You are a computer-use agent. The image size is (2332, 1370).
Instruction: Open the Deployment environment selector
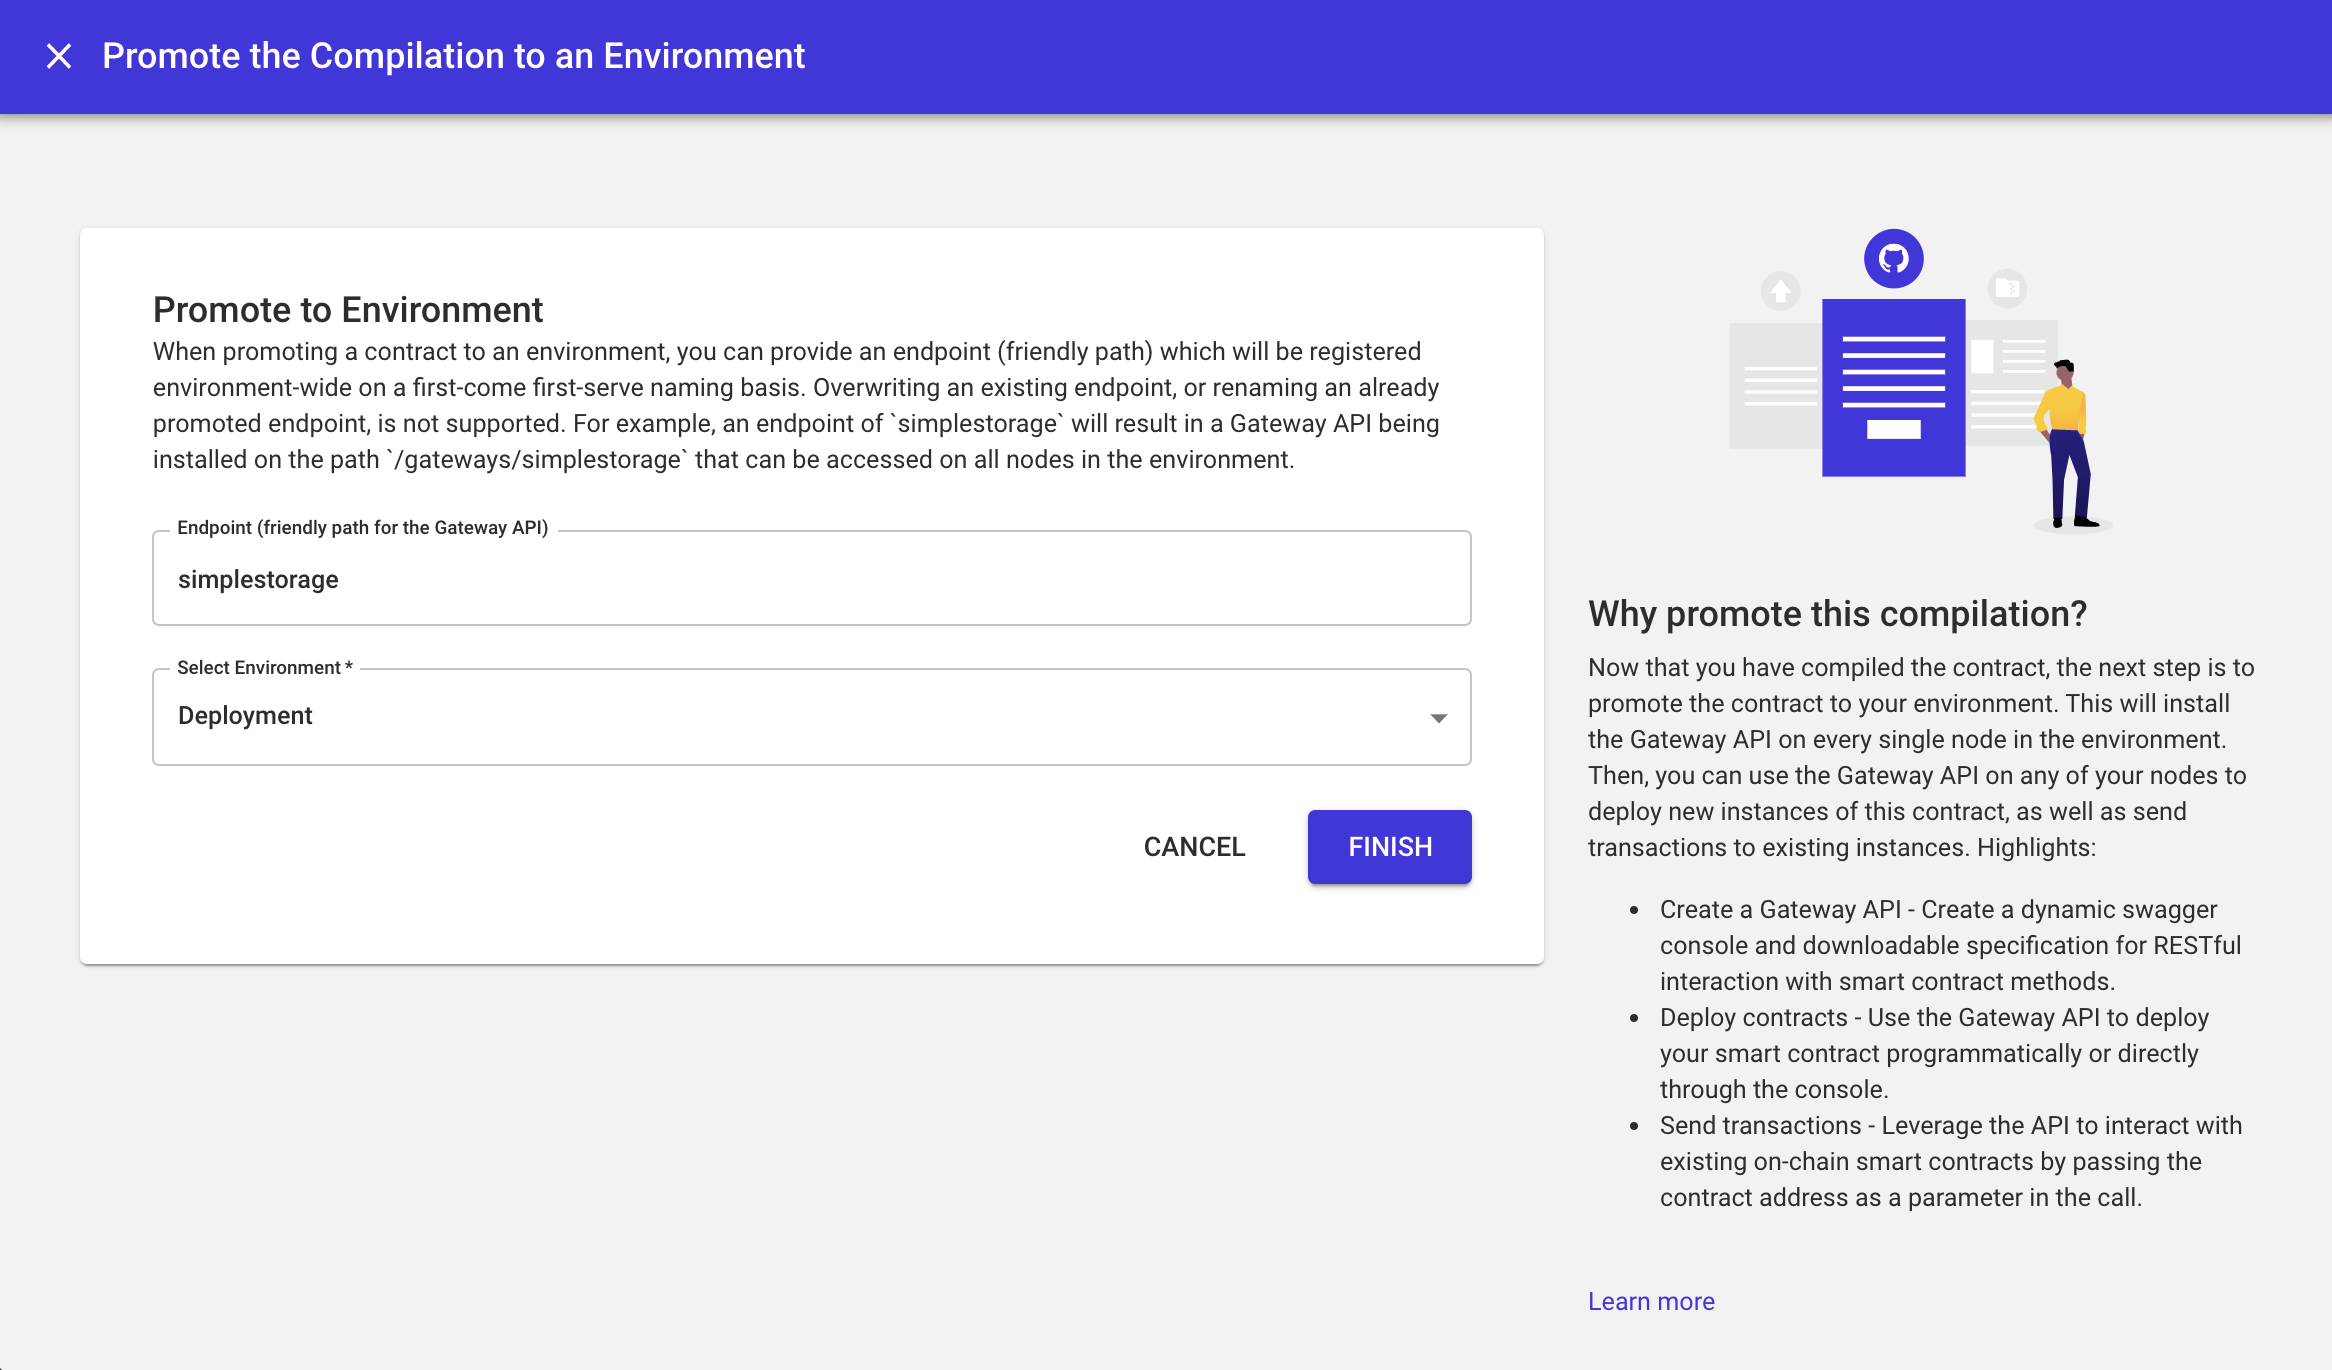click(x=811, y=717)
